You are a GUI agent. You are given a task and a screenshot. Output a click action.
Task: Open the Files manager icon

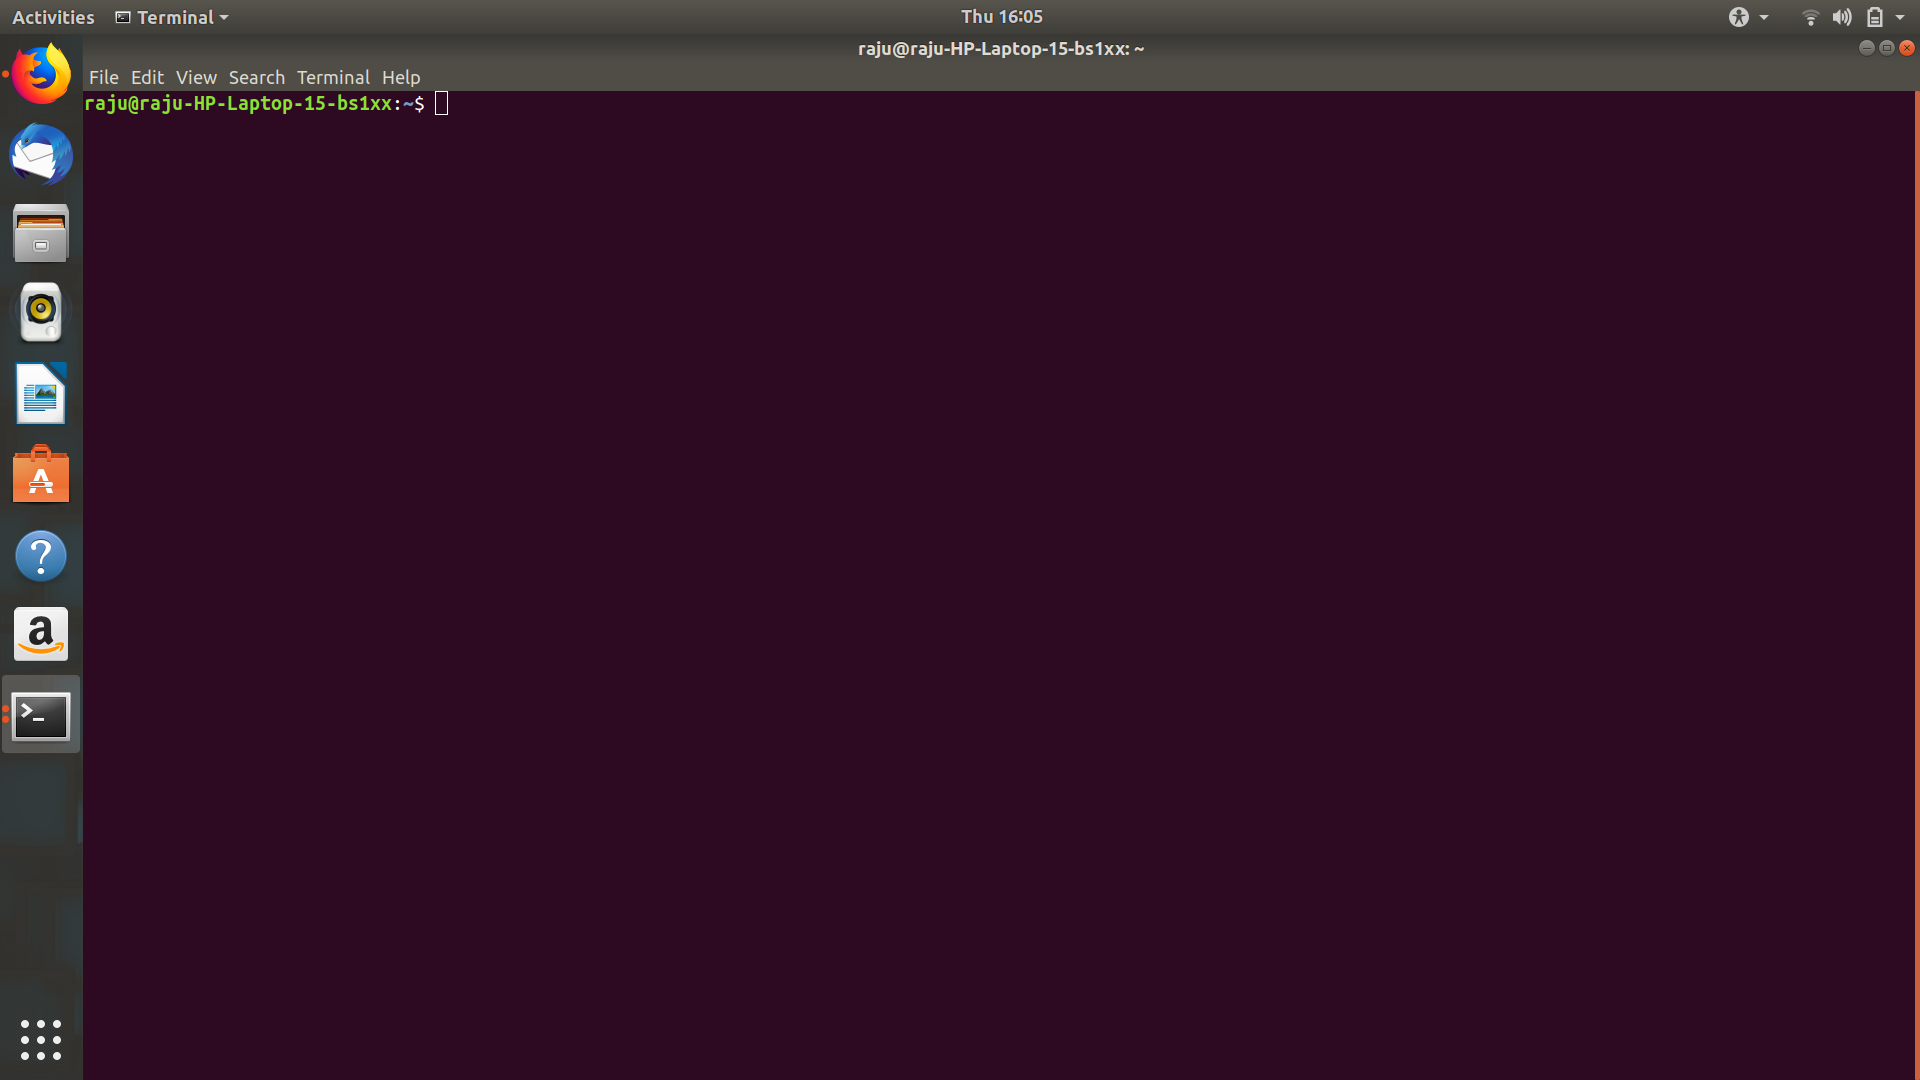(x=41, y=234)
